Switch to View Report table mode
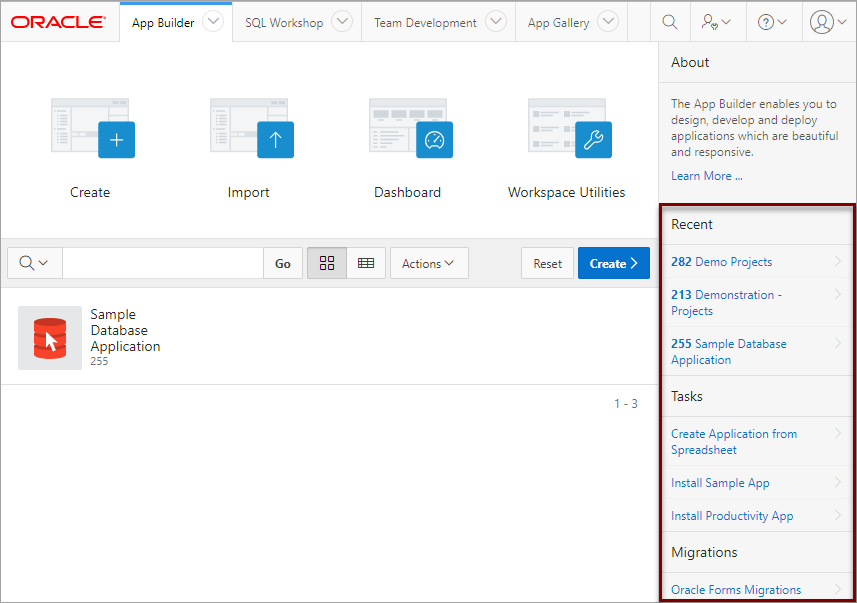 point(366,263)
